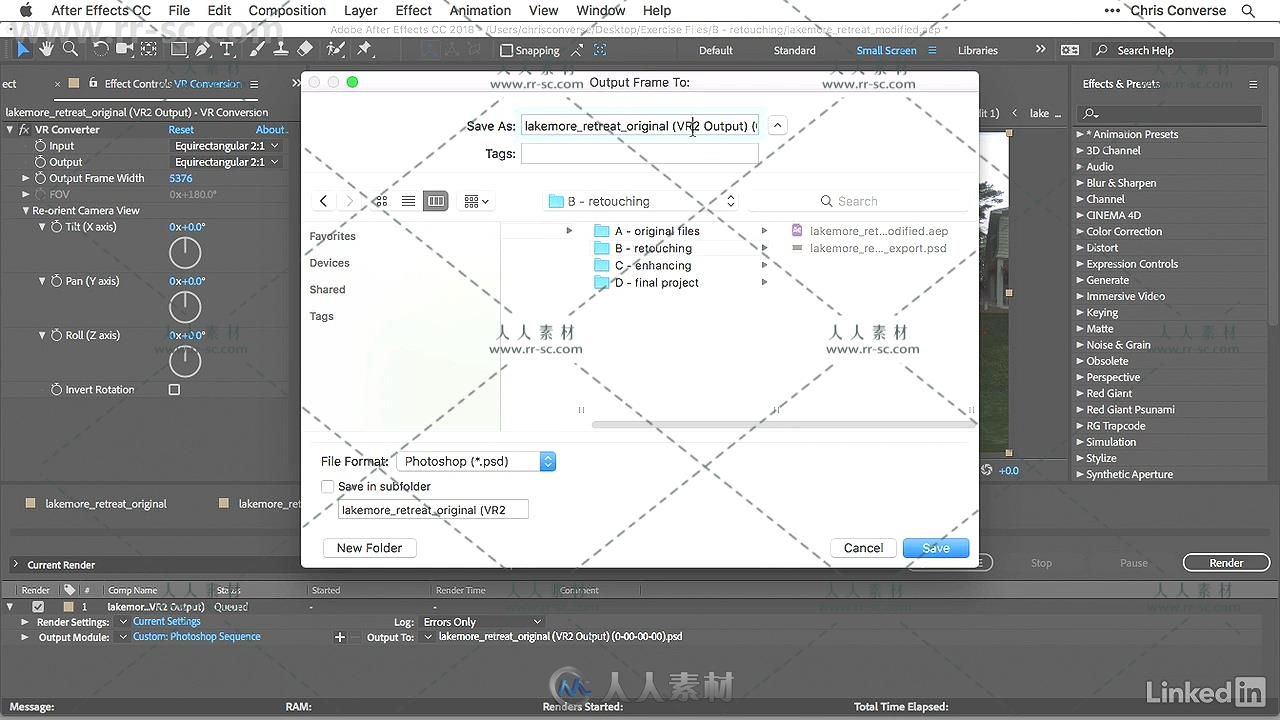Select the Clone Stamp tool
Viewport: 1280px width, 720px height.
281,49
